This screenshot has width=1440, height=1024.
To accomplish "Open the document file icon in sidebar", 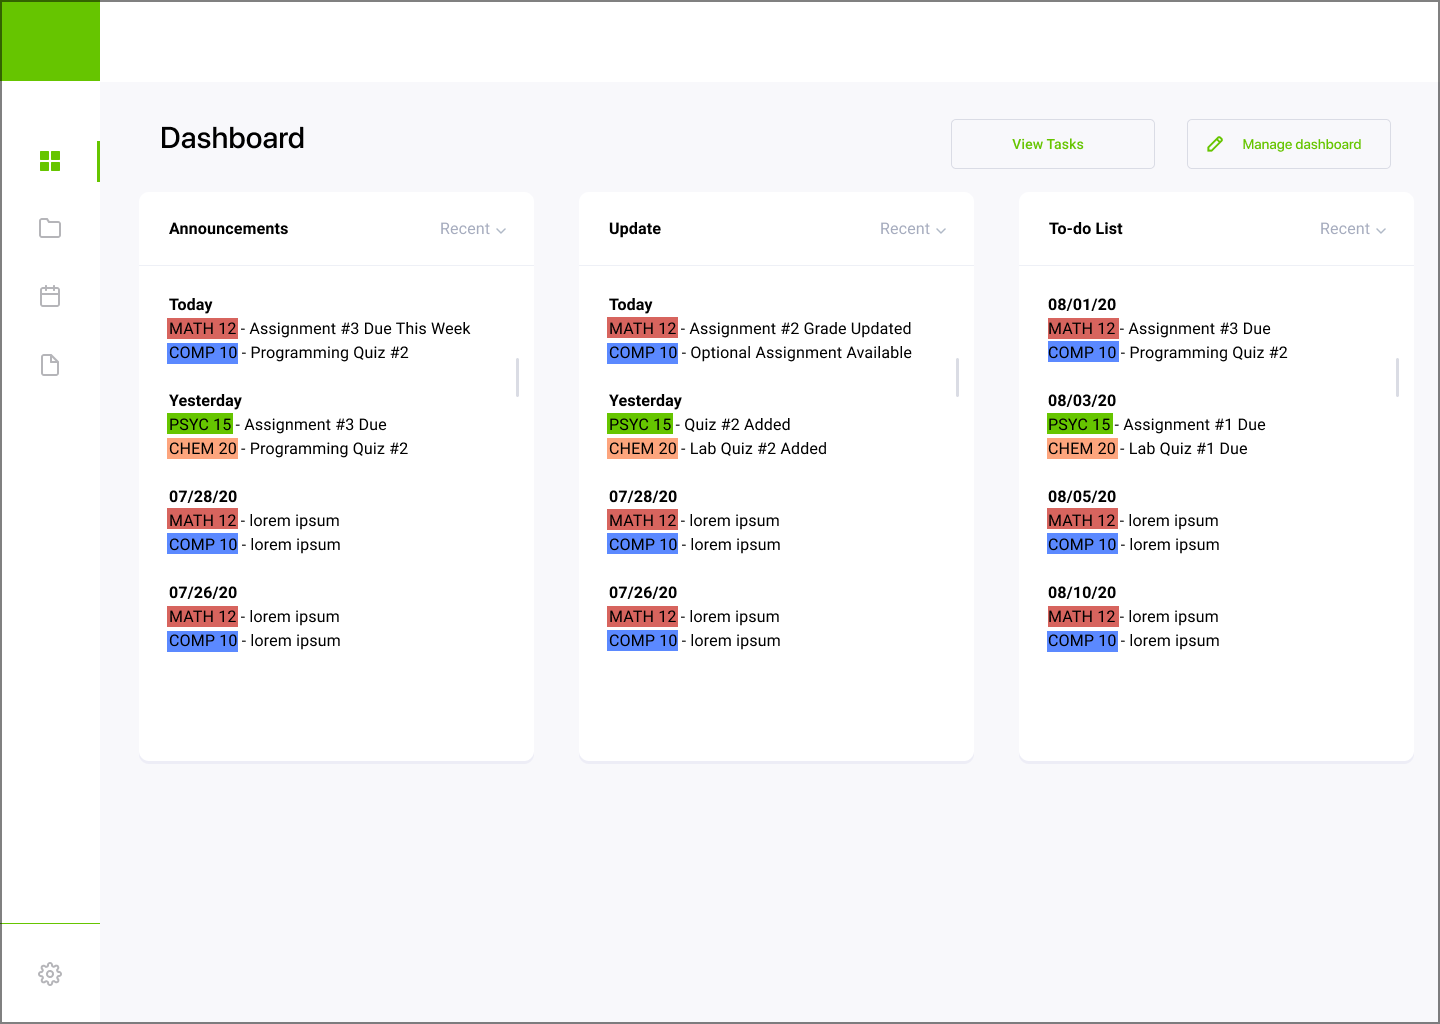I will tap(50, 365).
